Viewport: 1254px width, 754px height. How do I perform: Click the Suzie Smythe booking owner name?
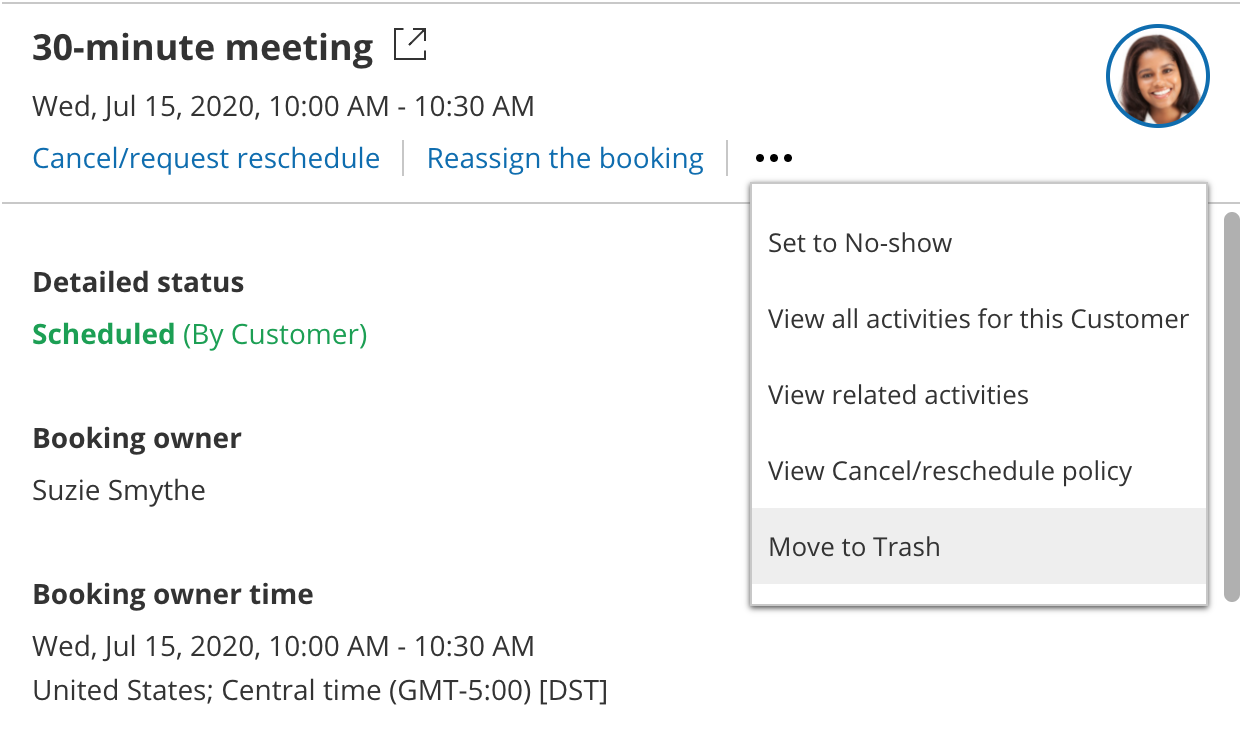pos(119,491)
